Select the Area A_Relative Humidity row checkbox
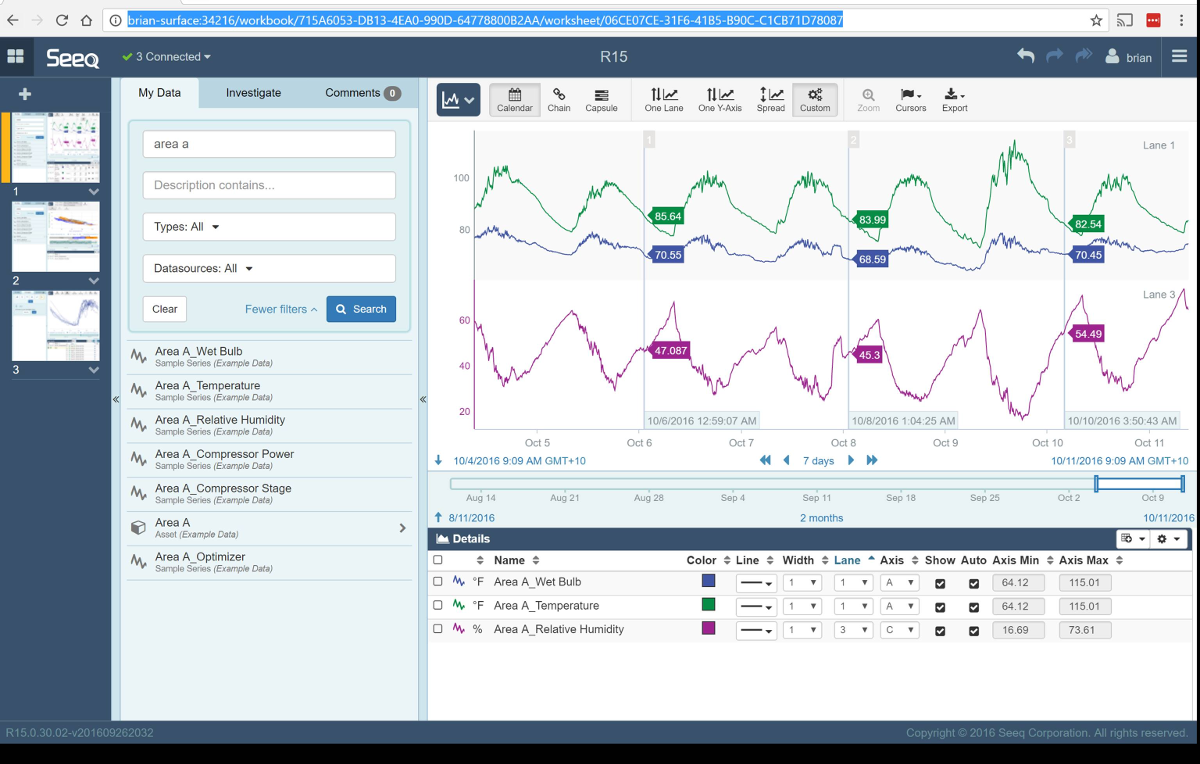Viewport: 1200px width, 764px height. pos(438,629)
